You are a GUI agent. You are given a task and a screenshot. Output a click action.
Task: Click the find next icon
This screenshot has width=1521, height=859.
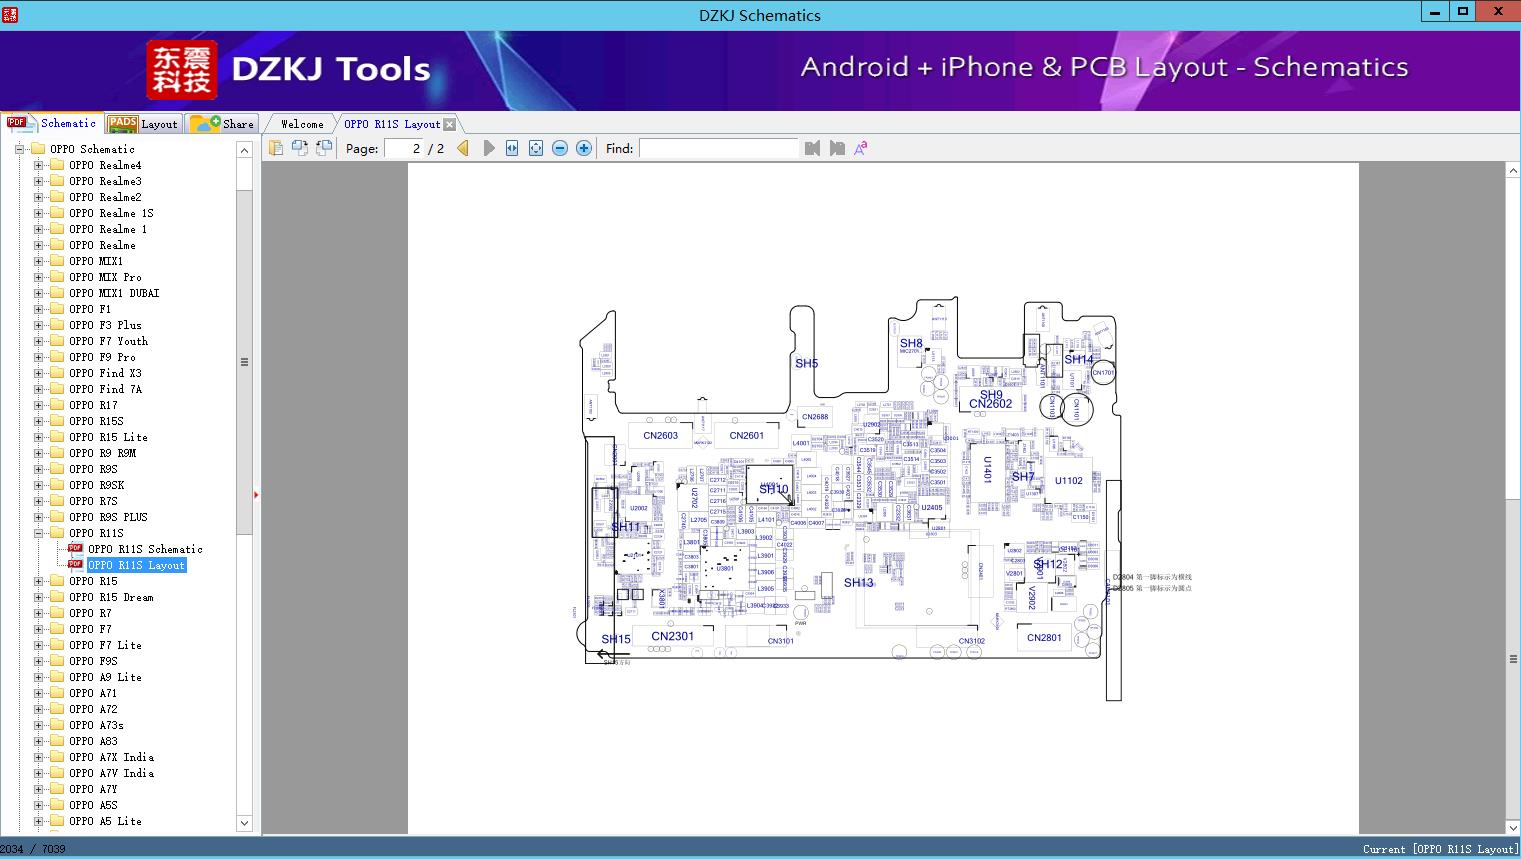(x=837, y=148)
